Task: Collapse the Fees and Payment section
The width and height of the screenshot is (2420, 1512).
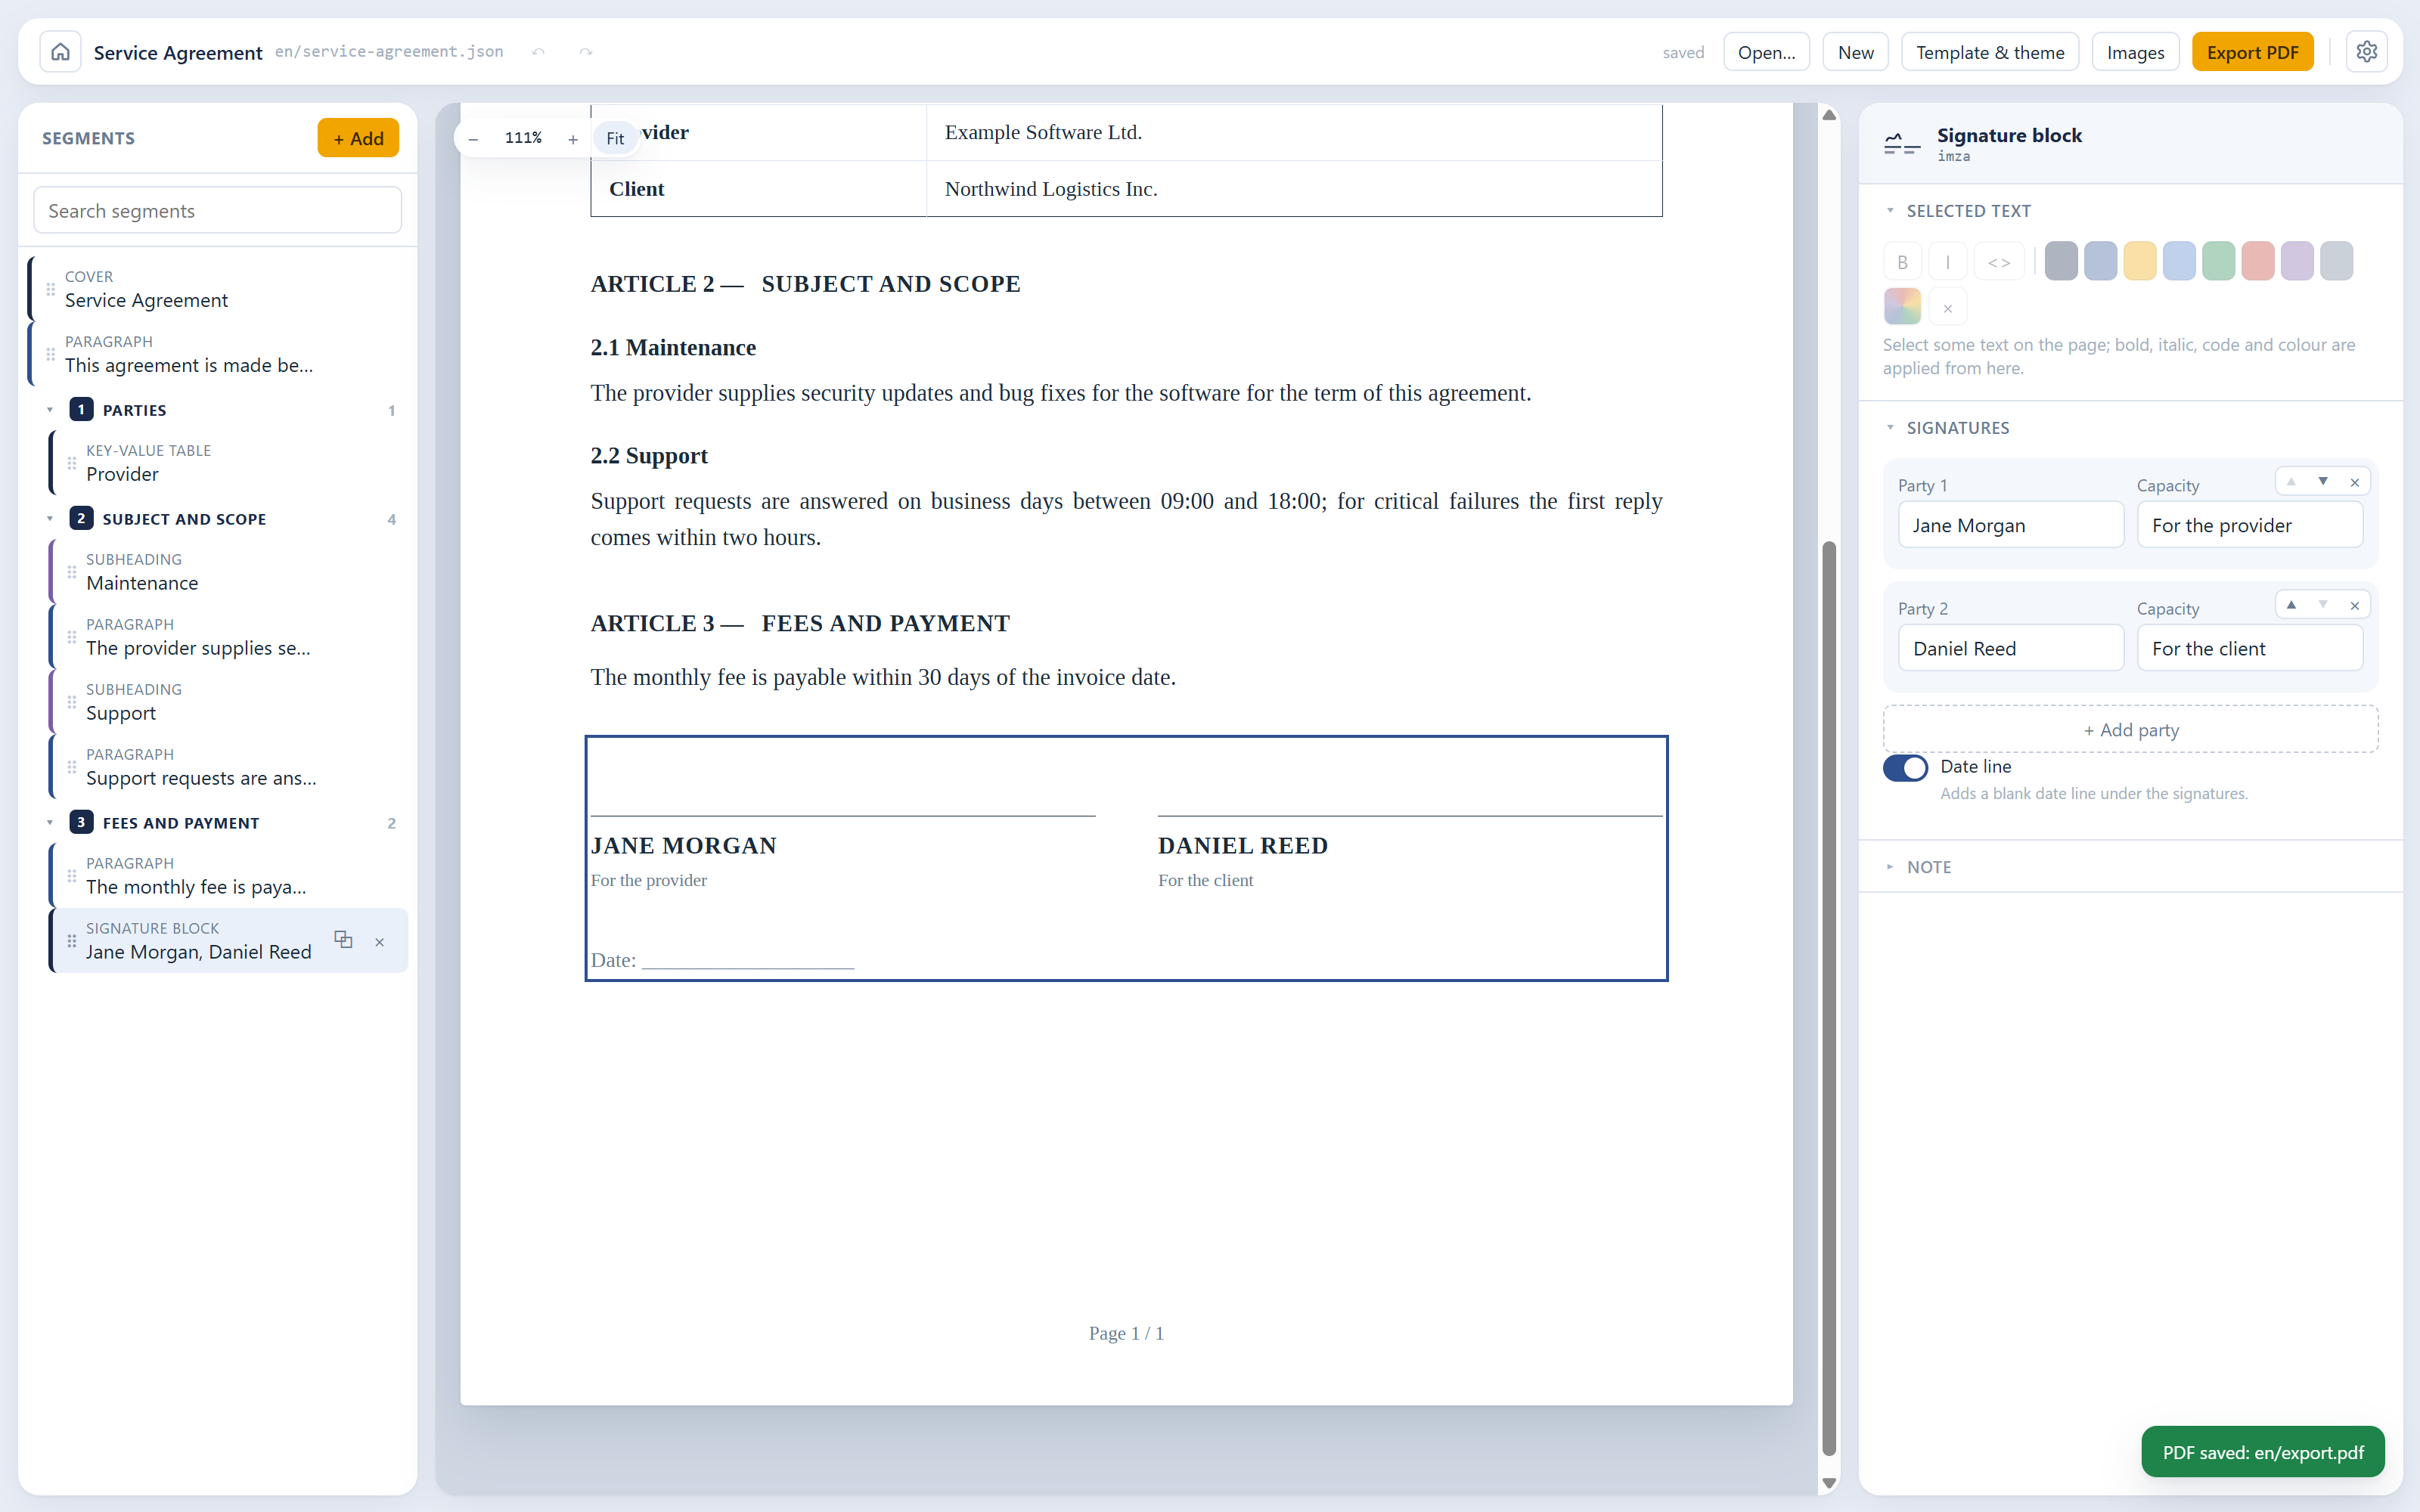Action: pos(50,823)
